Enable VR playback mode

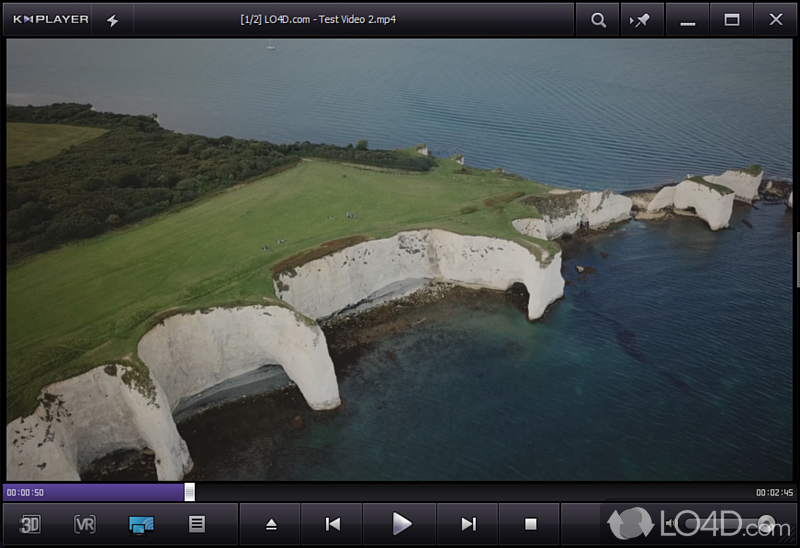point(85,524)
